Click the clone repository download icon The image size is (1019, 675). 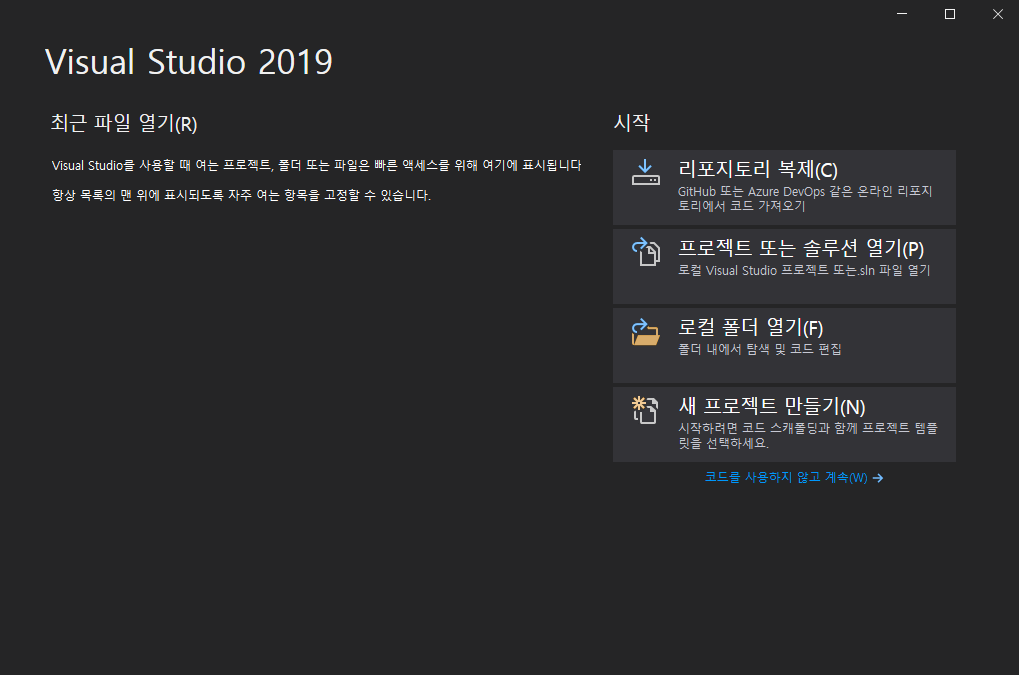point(645,173)
